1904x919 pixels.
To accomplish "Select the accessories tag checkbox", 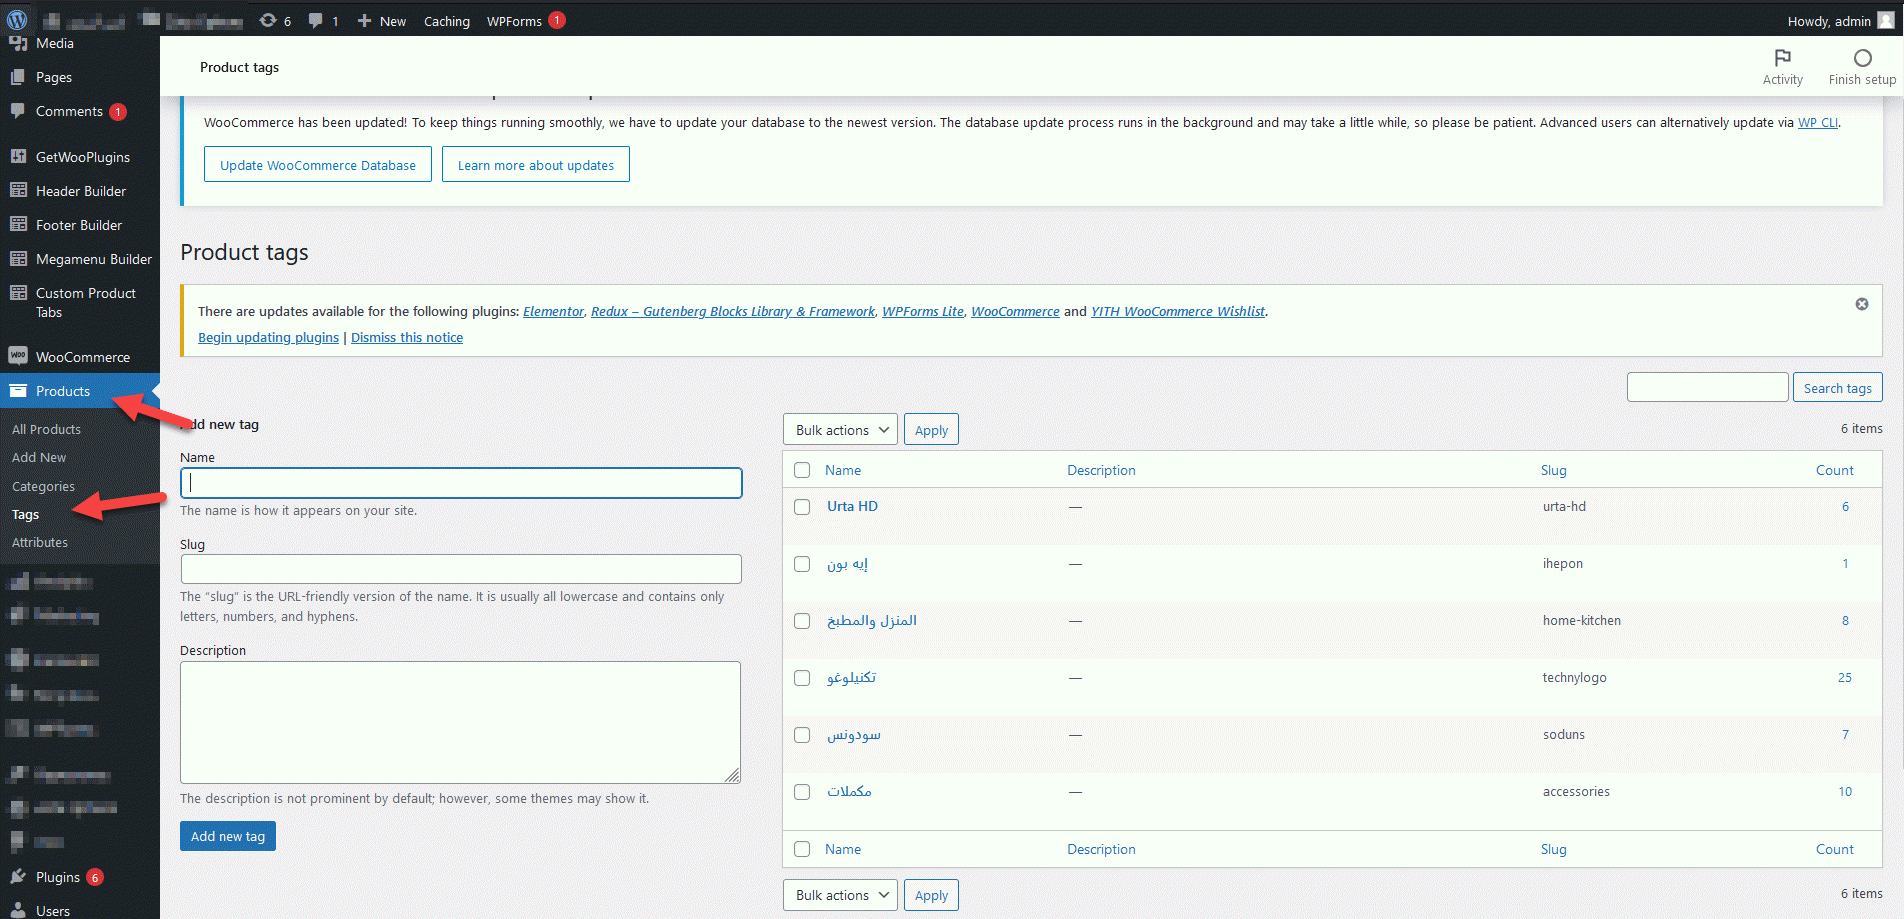I will (801, 792).
